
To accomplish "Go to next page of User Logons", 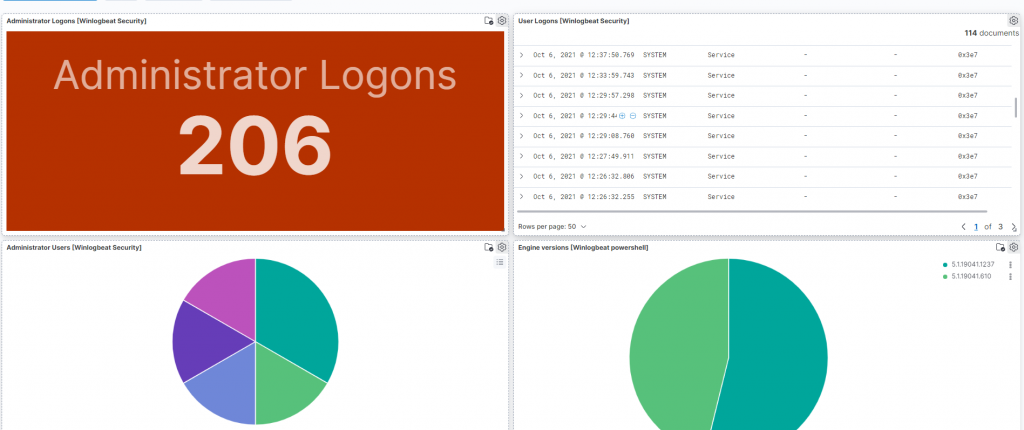I will tap(1014, 227).
